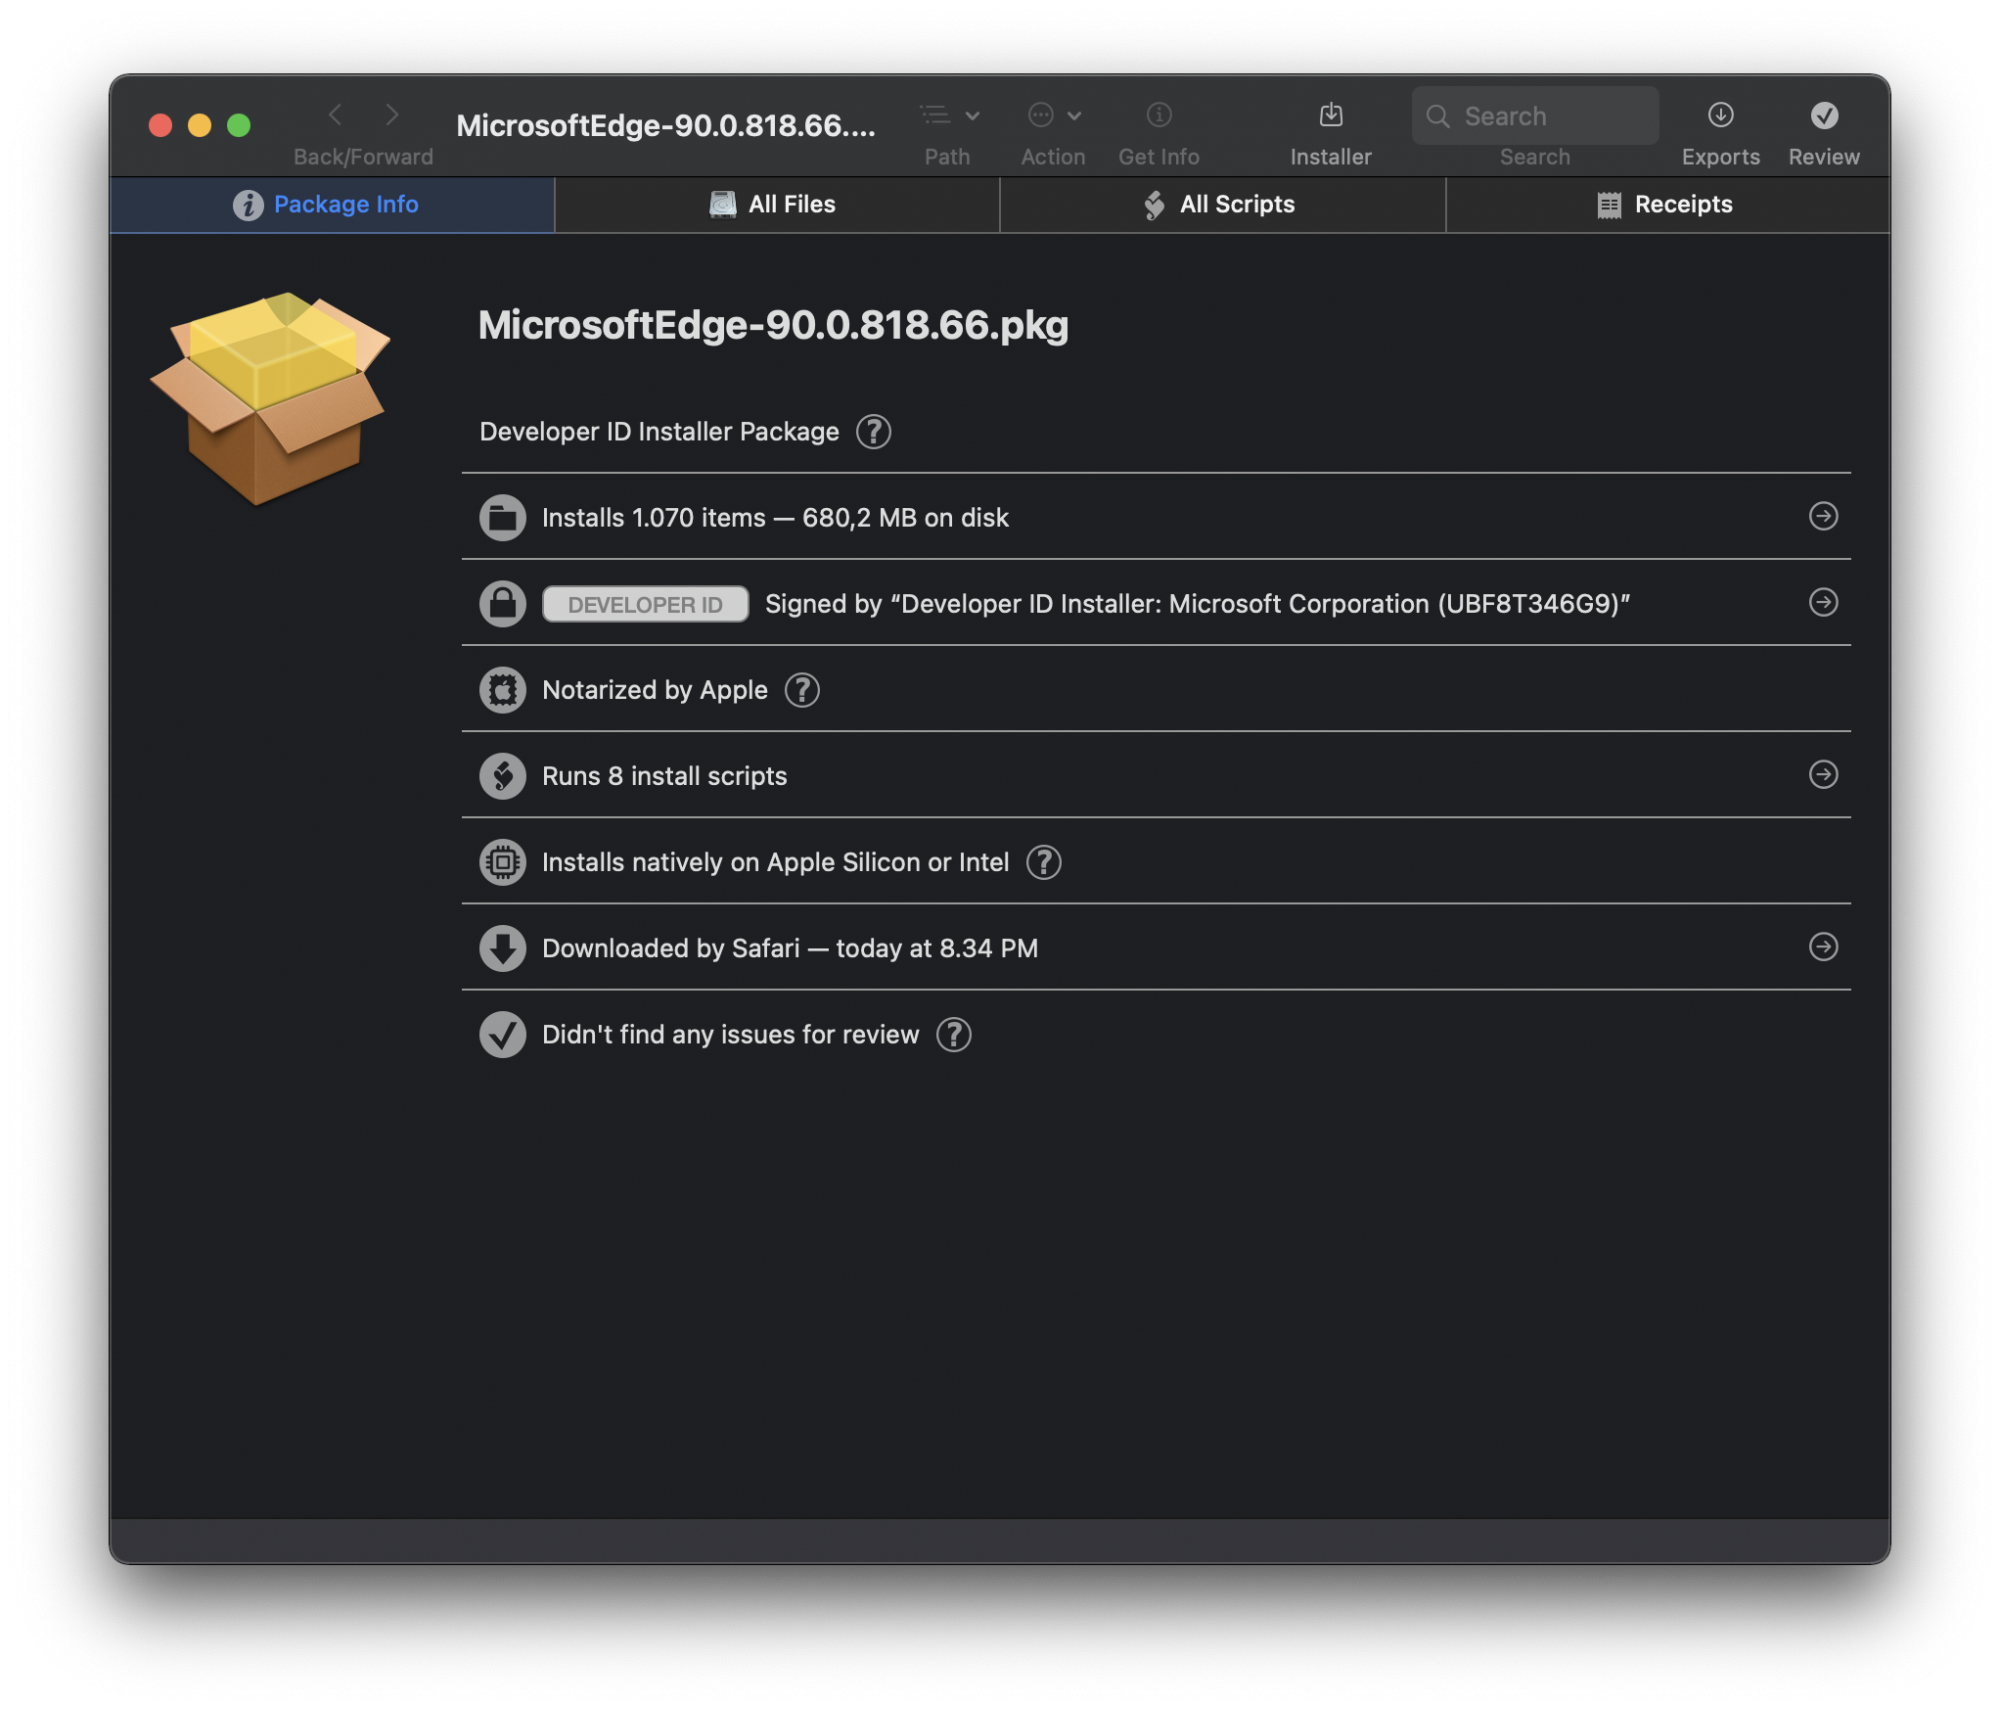Image resolution: width=2000 pixels, height=1709 pixels.
Task: Click the Search field
Action: point(1535,116)
